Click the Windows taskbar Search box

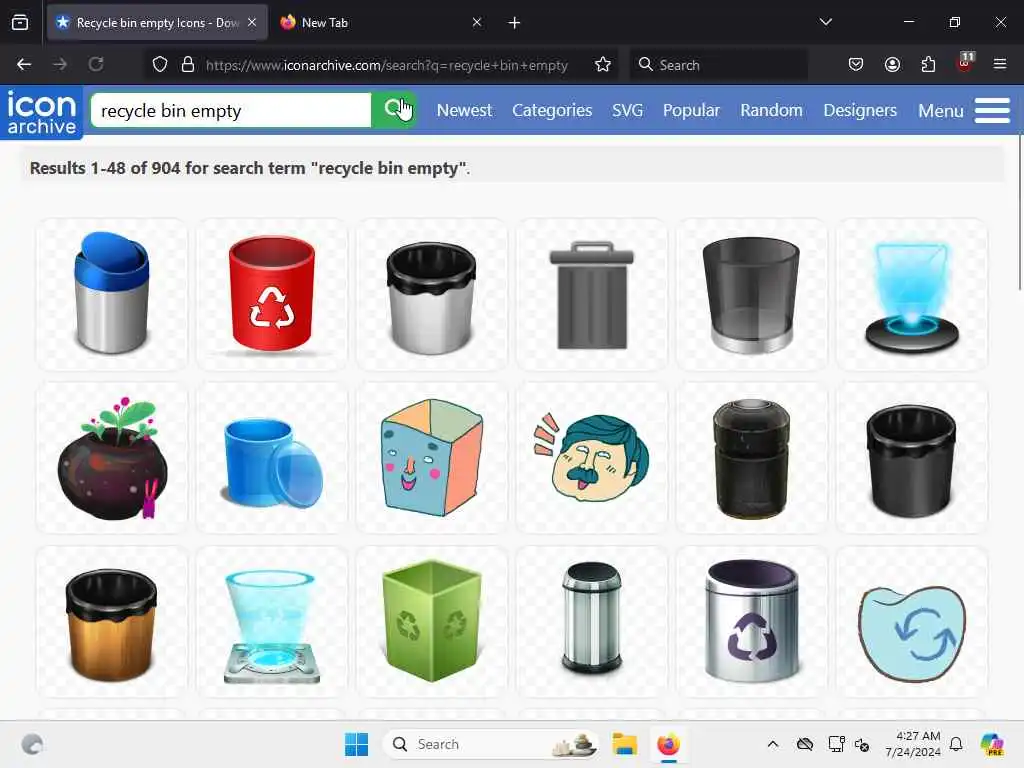coord(491,744)
